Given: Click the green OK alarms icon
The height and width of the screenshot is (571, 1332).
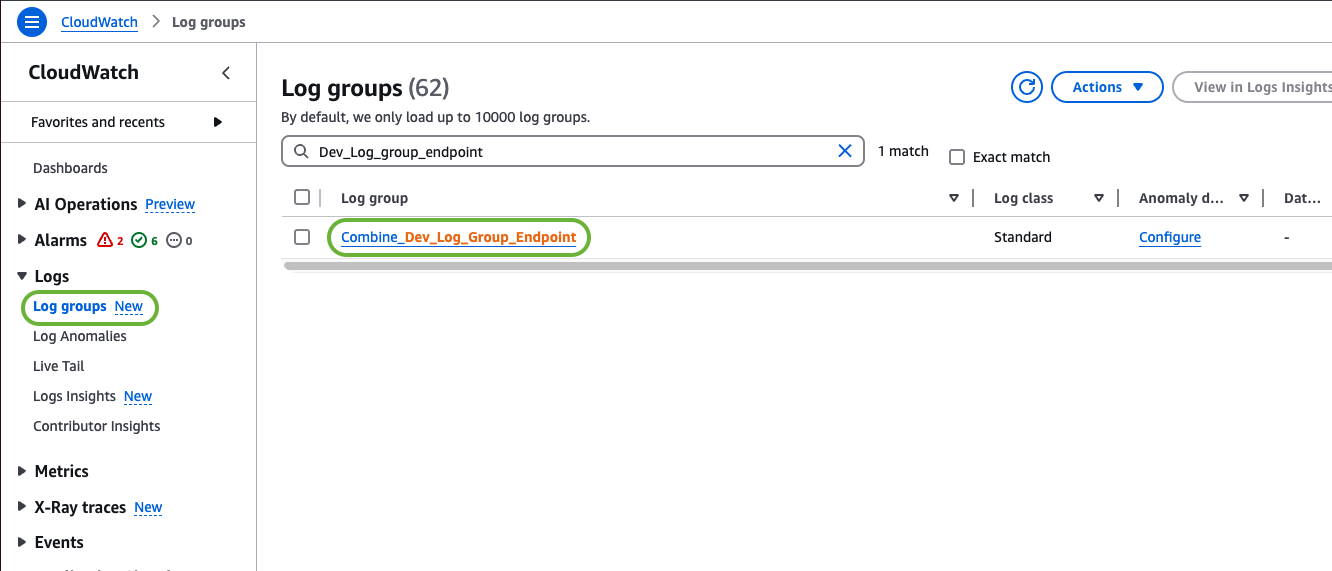Looking at the screenshot, I should coord(140,240).
